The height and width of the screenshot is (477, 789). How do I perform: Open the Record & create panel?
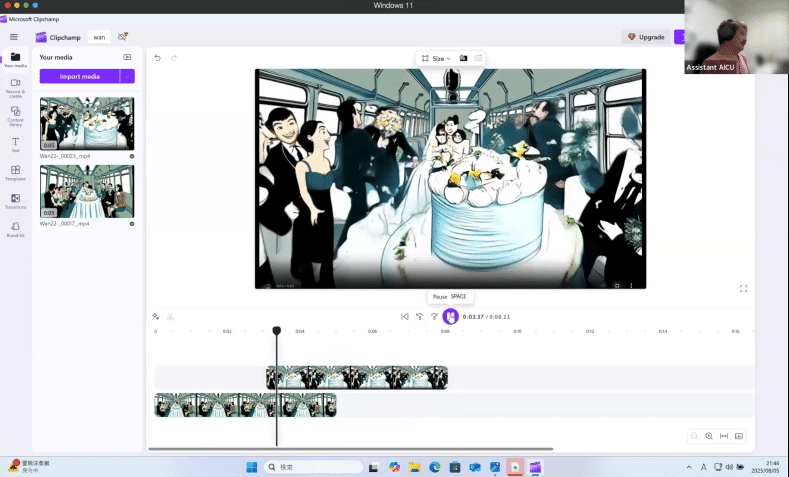15,88
